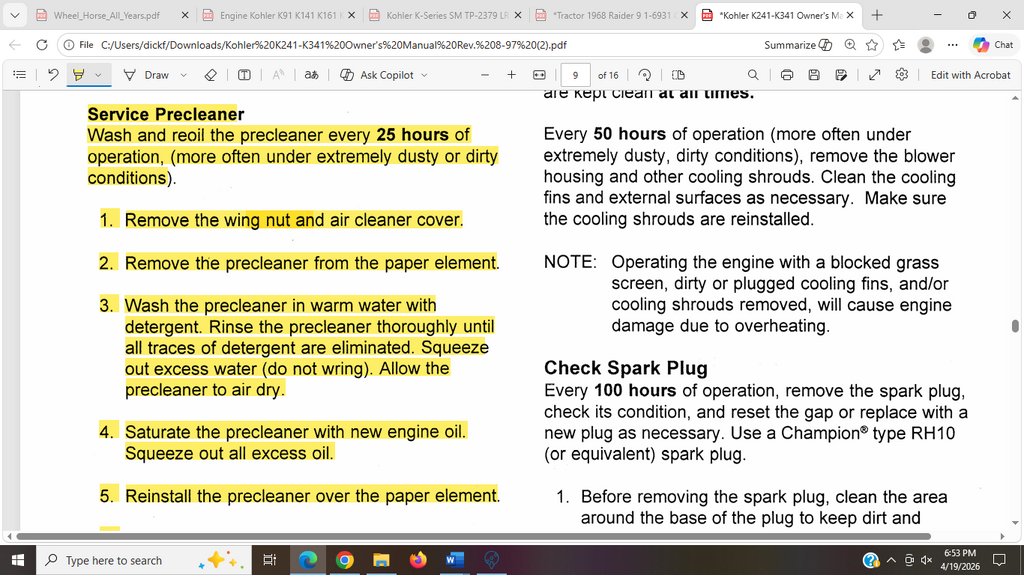This screenshot has width=1024, height=575.
Task: Print the PDF using the printer icon
Action: click(787, 75)
